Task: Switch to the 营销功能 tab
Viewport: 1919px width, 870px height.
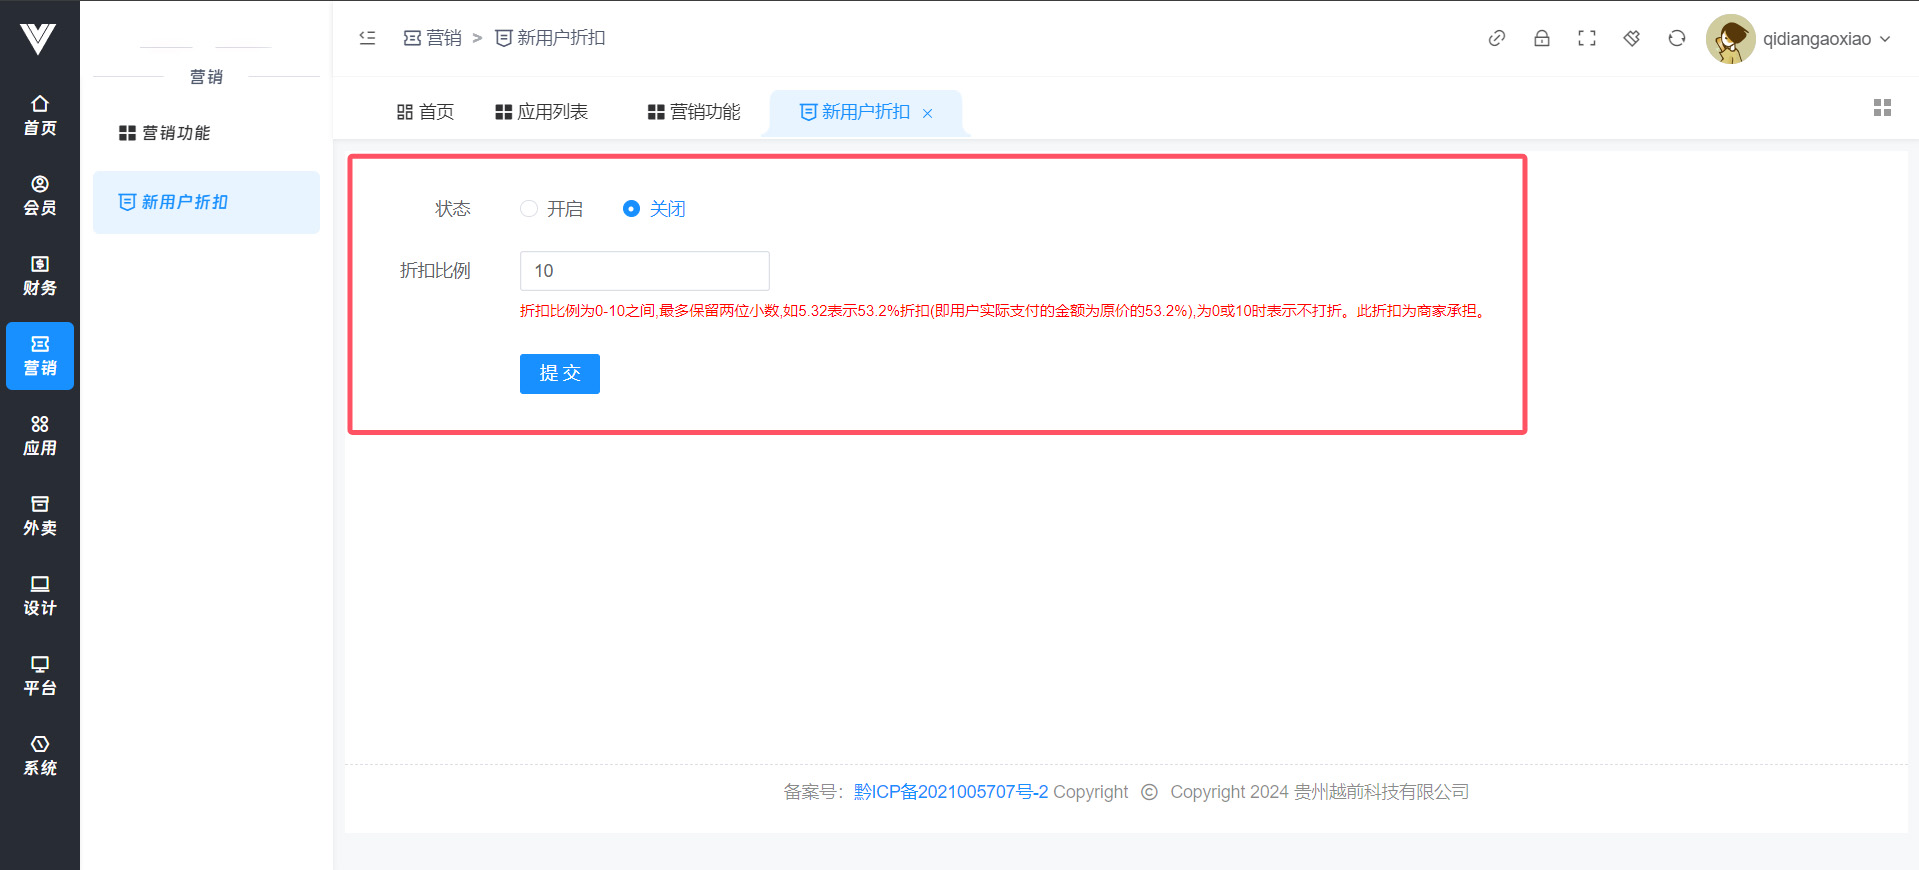Action: pyautogui.click(x=694, y=112)
